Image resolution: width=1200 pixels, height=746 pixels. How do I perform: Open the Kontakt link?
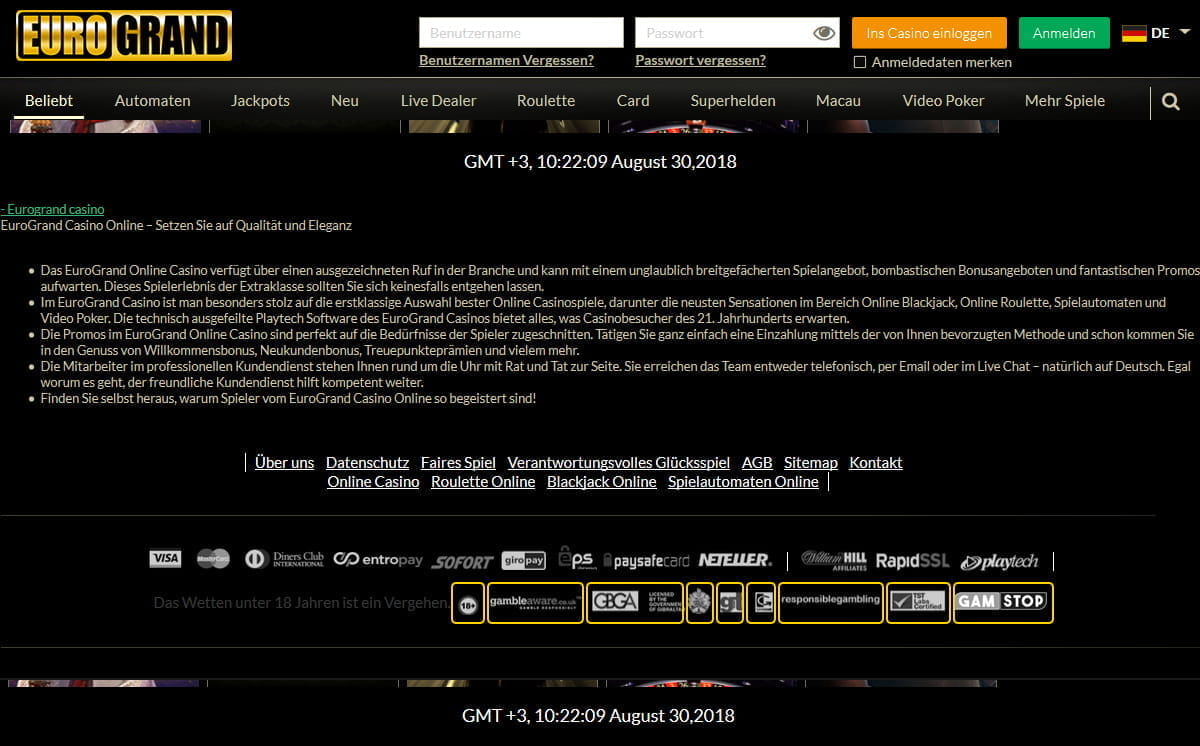pyautogui.click(x=876, y=462)
